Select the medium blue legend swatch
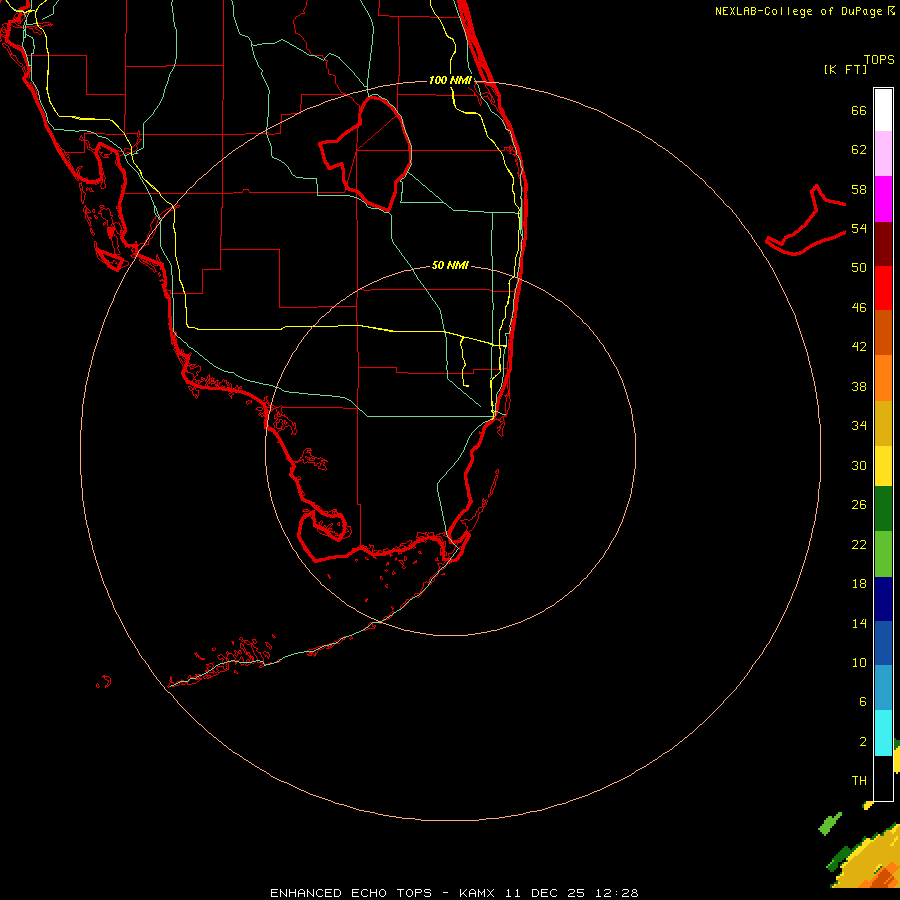900x900 pixels. (x=883, y=643)
